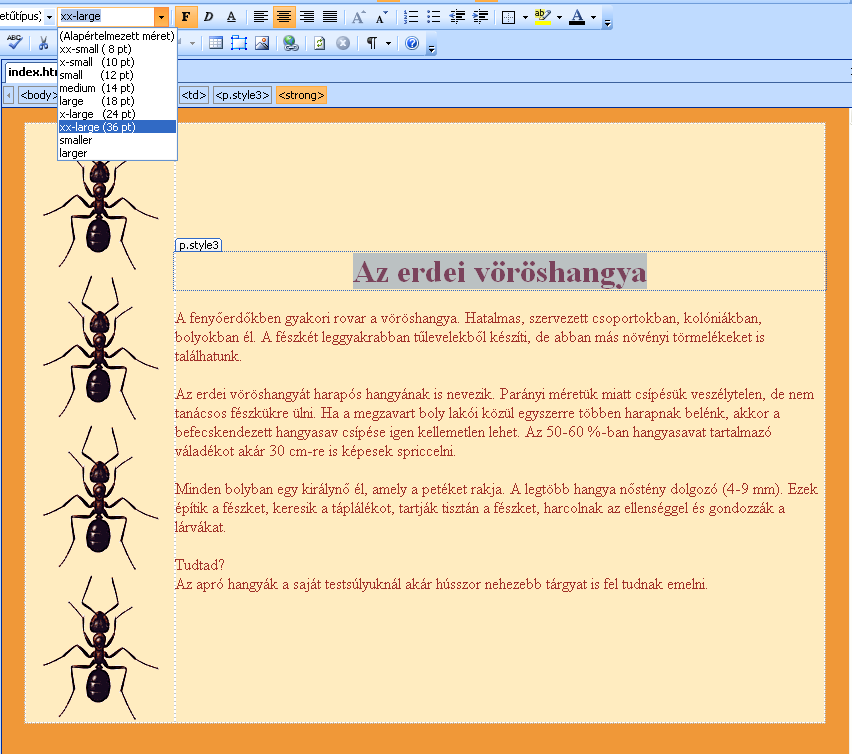Screen dimensions: 852x754
Task: Insert hyperlink globe icon
Action: pyautogui.click(x=291, y=43)
